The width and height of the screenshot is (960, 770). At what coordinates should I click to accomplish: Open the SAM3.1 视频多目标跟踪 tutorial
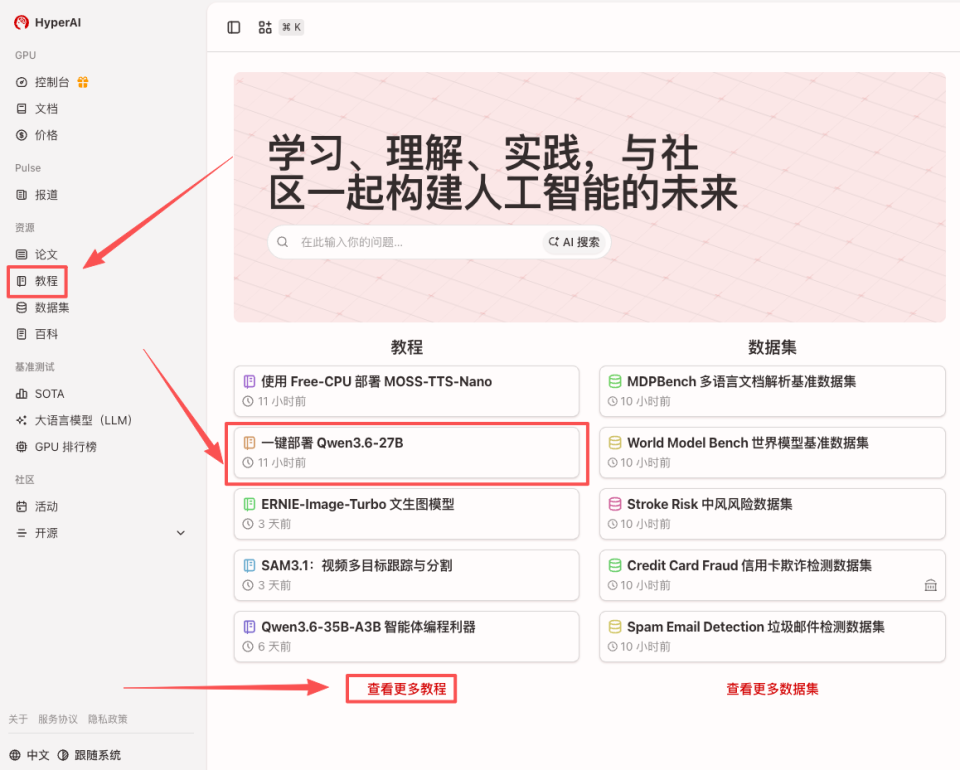(x=406, y=575)
